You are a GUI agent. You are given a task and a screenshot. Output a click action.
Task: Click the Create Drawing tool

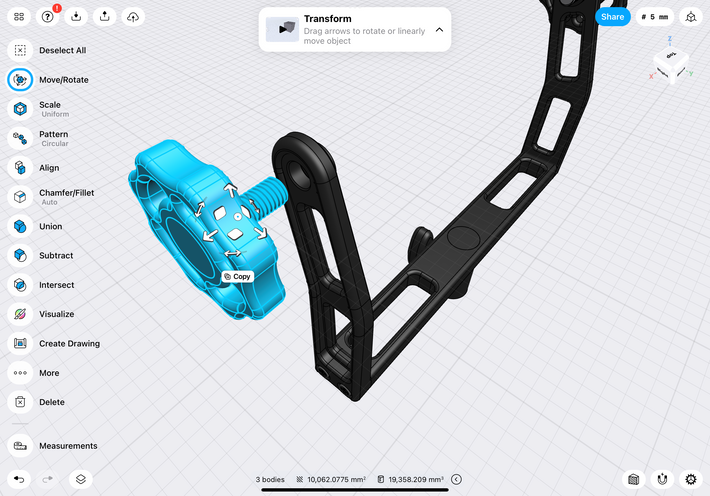click(x=20, y=343)
